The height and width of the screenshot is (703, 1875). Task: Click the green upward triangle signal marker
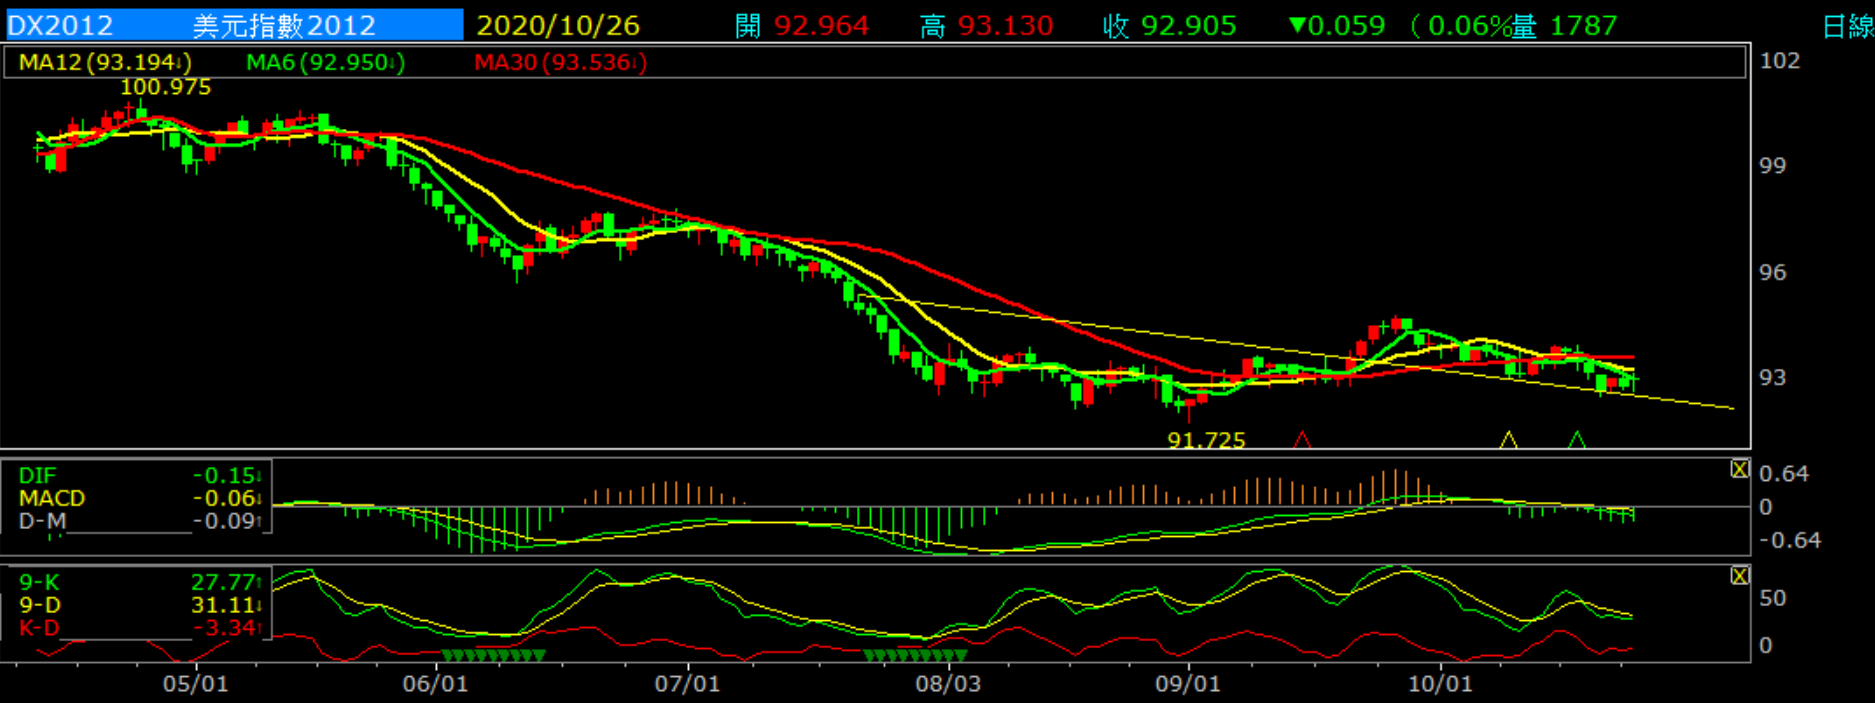[1577, 440]
